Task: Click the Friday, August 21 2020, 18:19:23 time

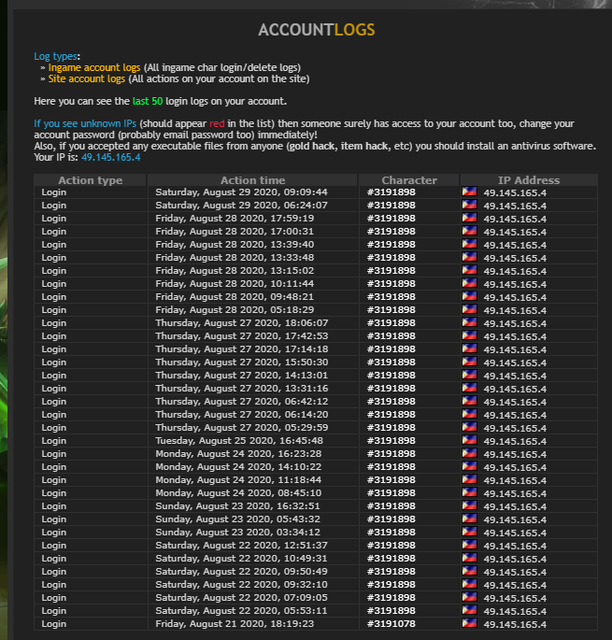Action: click(234, 624)
